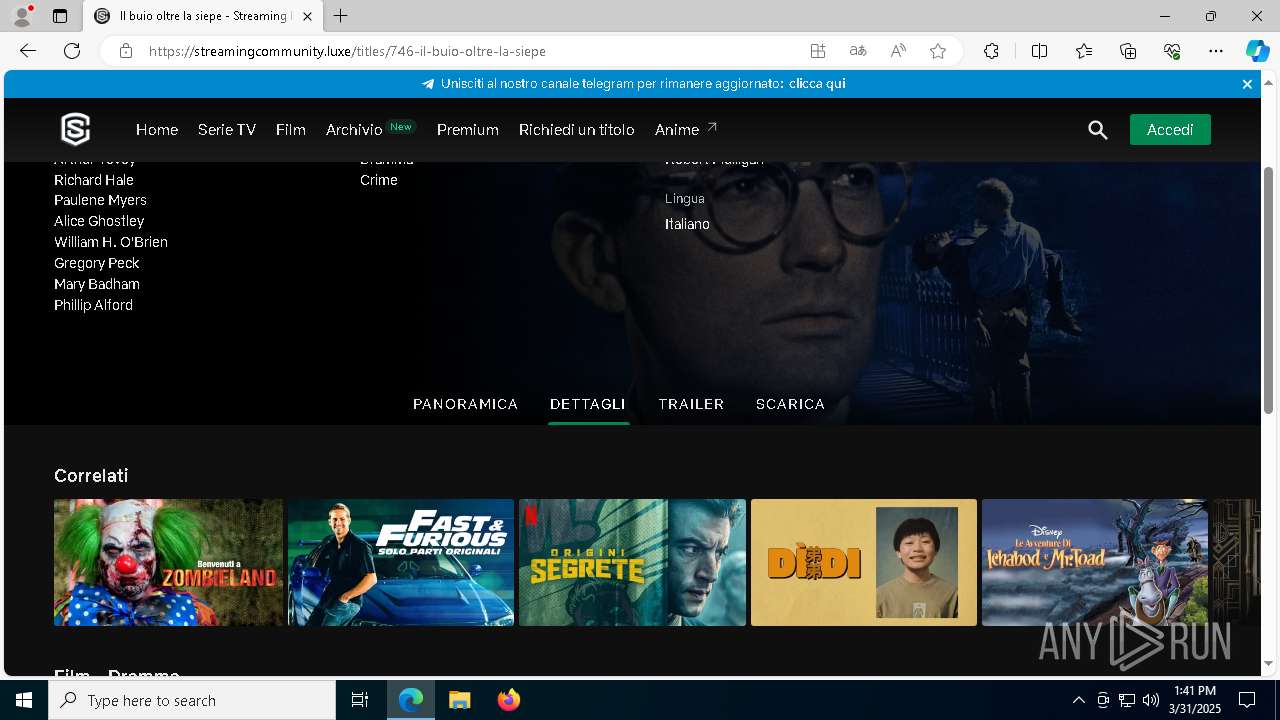Open the Dìdi movie thumbnail
The image size is (1280, 720).
pos(864,563)
